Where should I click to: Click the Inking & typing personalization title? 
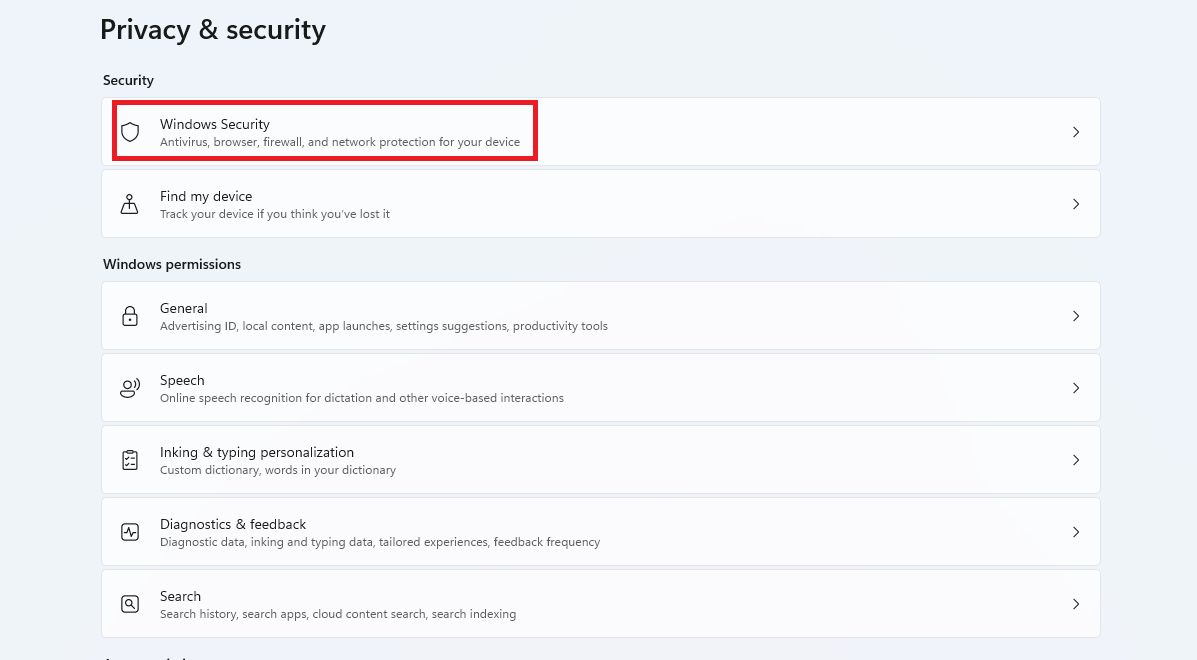coord(257,452)
